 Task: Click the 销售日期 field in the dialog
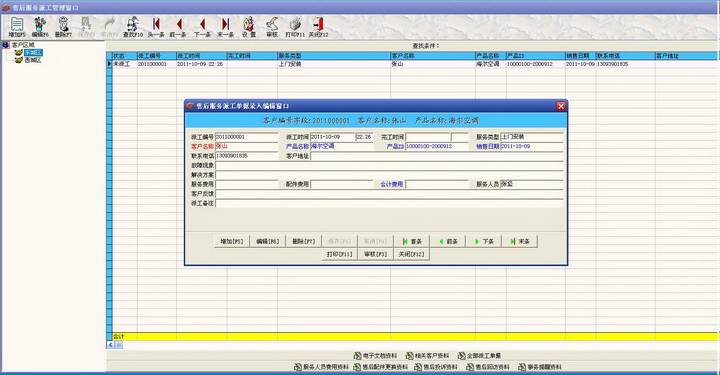(x=532, y=146)
